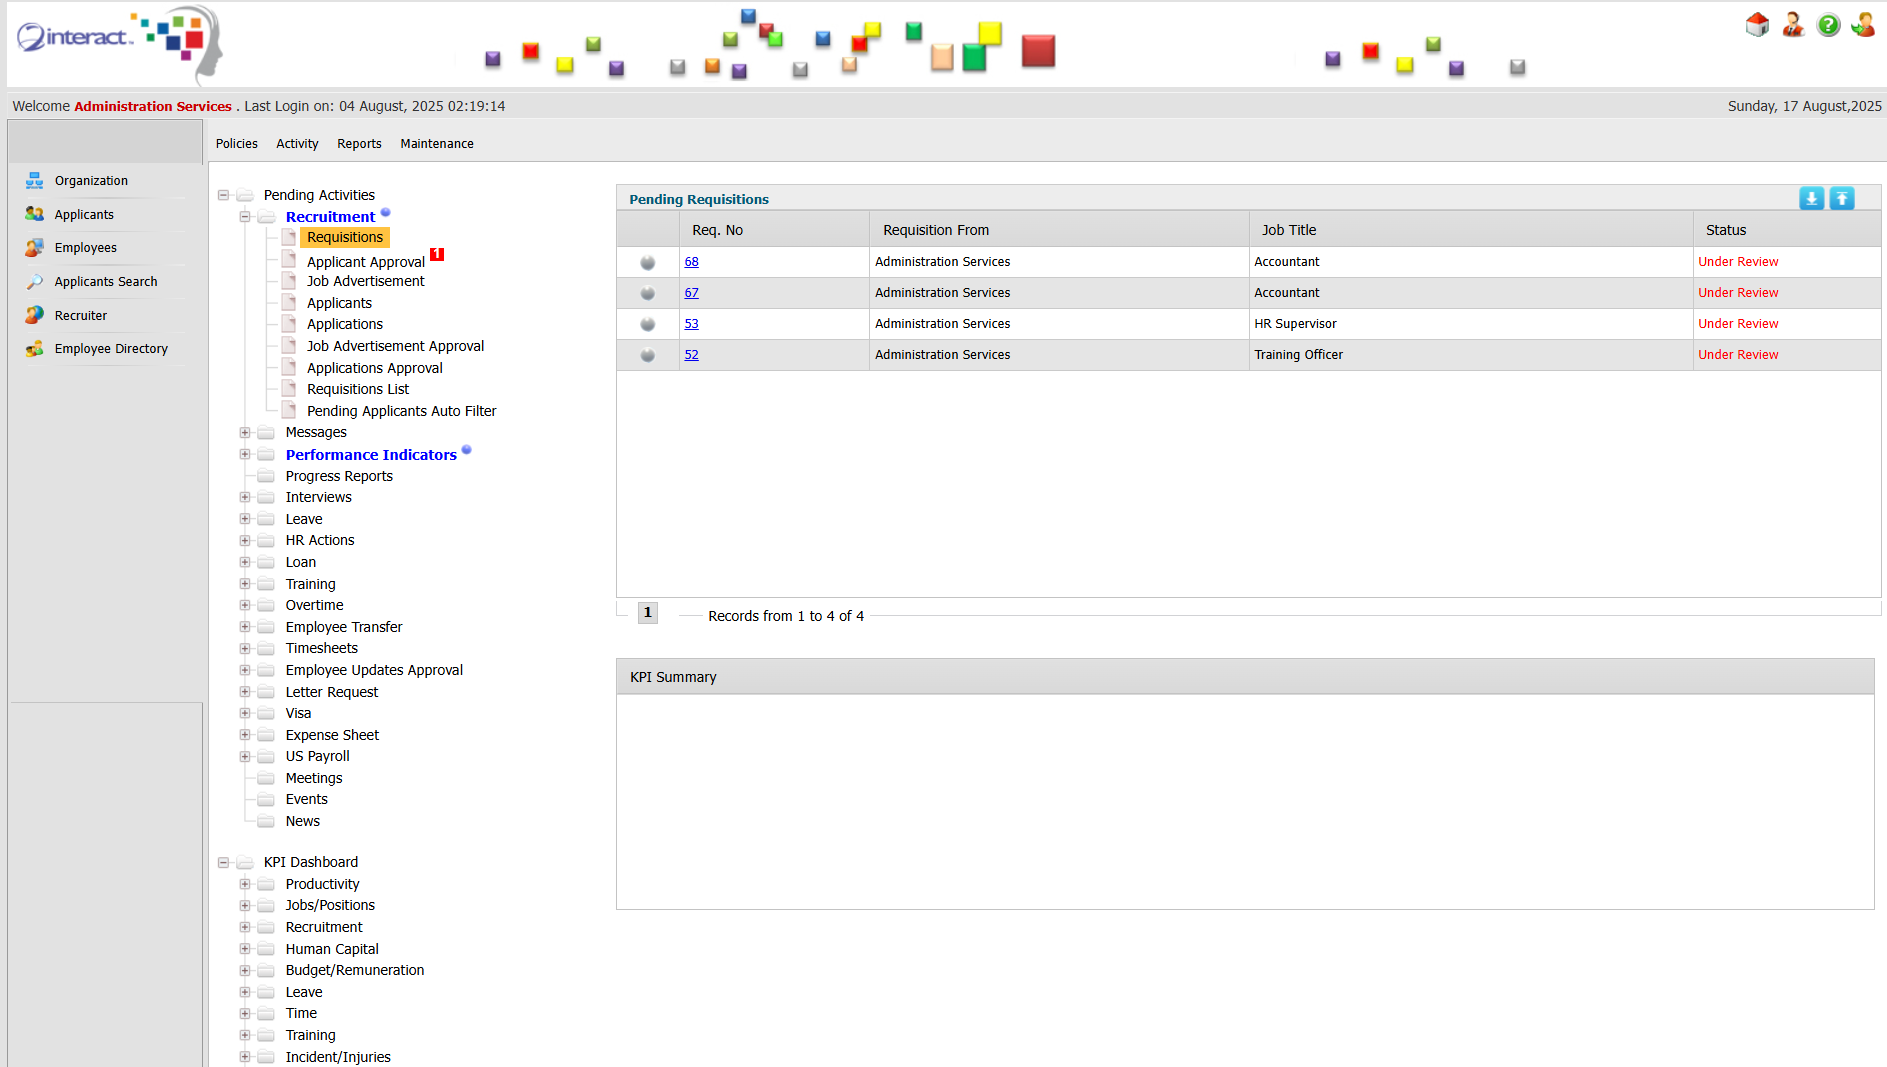Viewport: 1887px width, 1067px height.
Task: Go to page 1 of records
Action: pyautogui.click(x=648, y=613)
